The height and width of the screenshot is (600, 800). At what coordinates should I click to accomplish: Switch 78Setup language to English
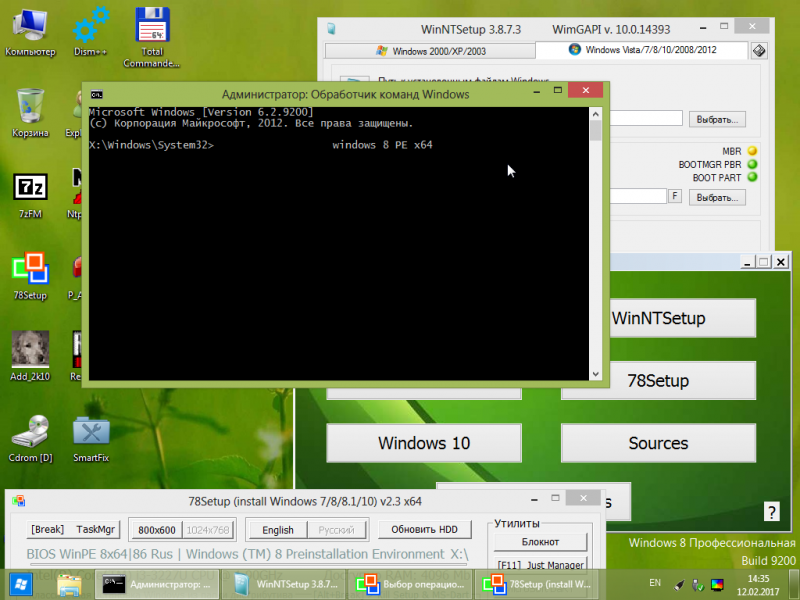coord(278,530)
